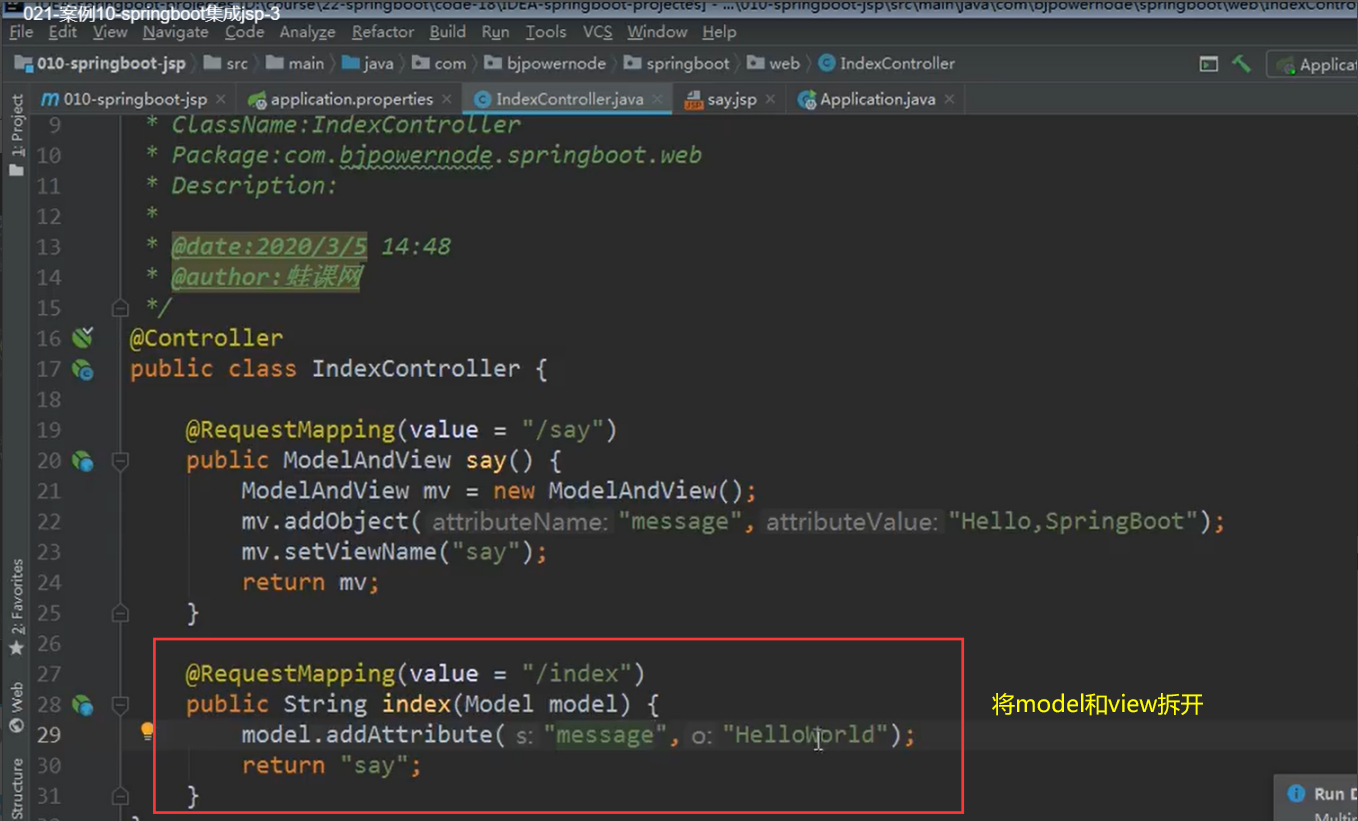Click the "/say" mapping value string
The height and width of the screenshot is (821, 1358).
click(562, 430)
